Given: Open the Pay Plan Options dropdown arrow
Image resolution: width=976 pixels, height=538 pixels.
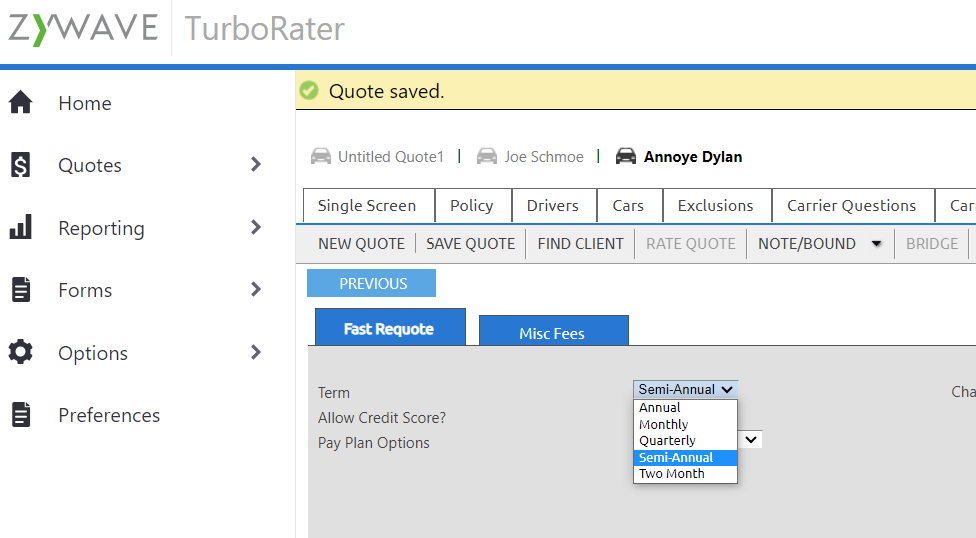Looking at the screenshot, I should tap(751, 440).
